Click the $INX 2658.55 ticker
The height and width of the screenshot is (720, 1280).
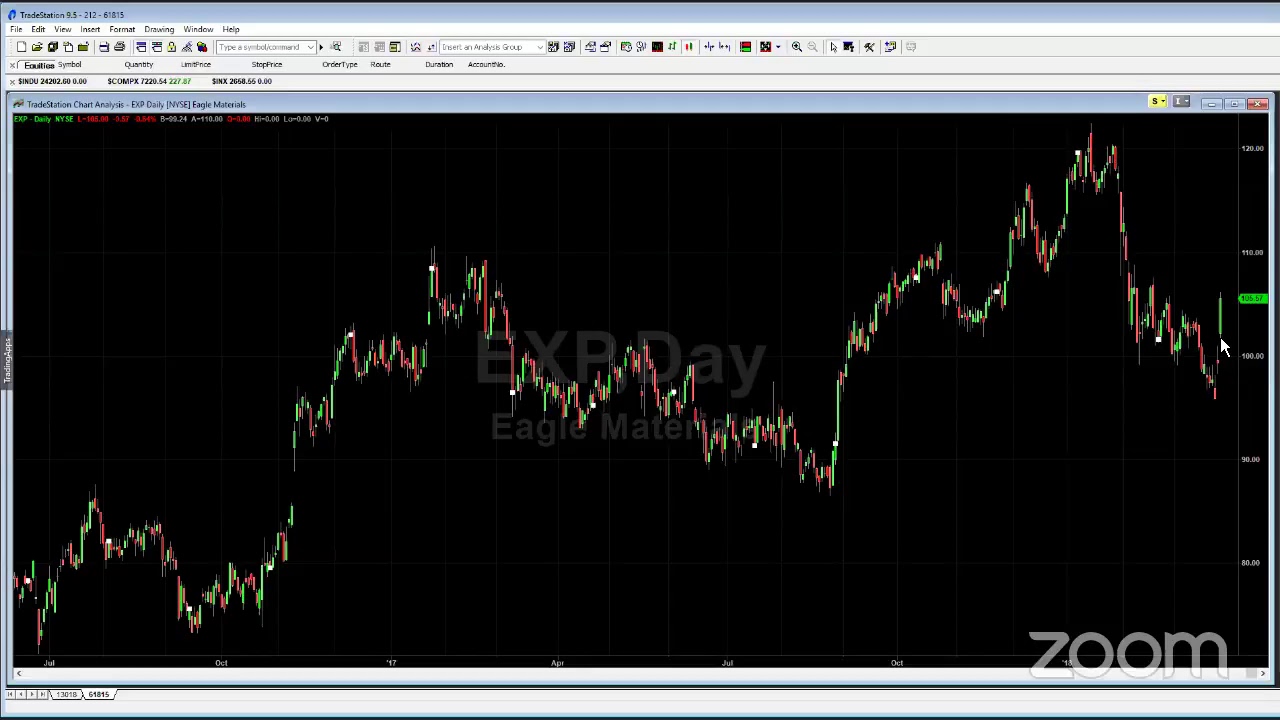coord(242,81)
